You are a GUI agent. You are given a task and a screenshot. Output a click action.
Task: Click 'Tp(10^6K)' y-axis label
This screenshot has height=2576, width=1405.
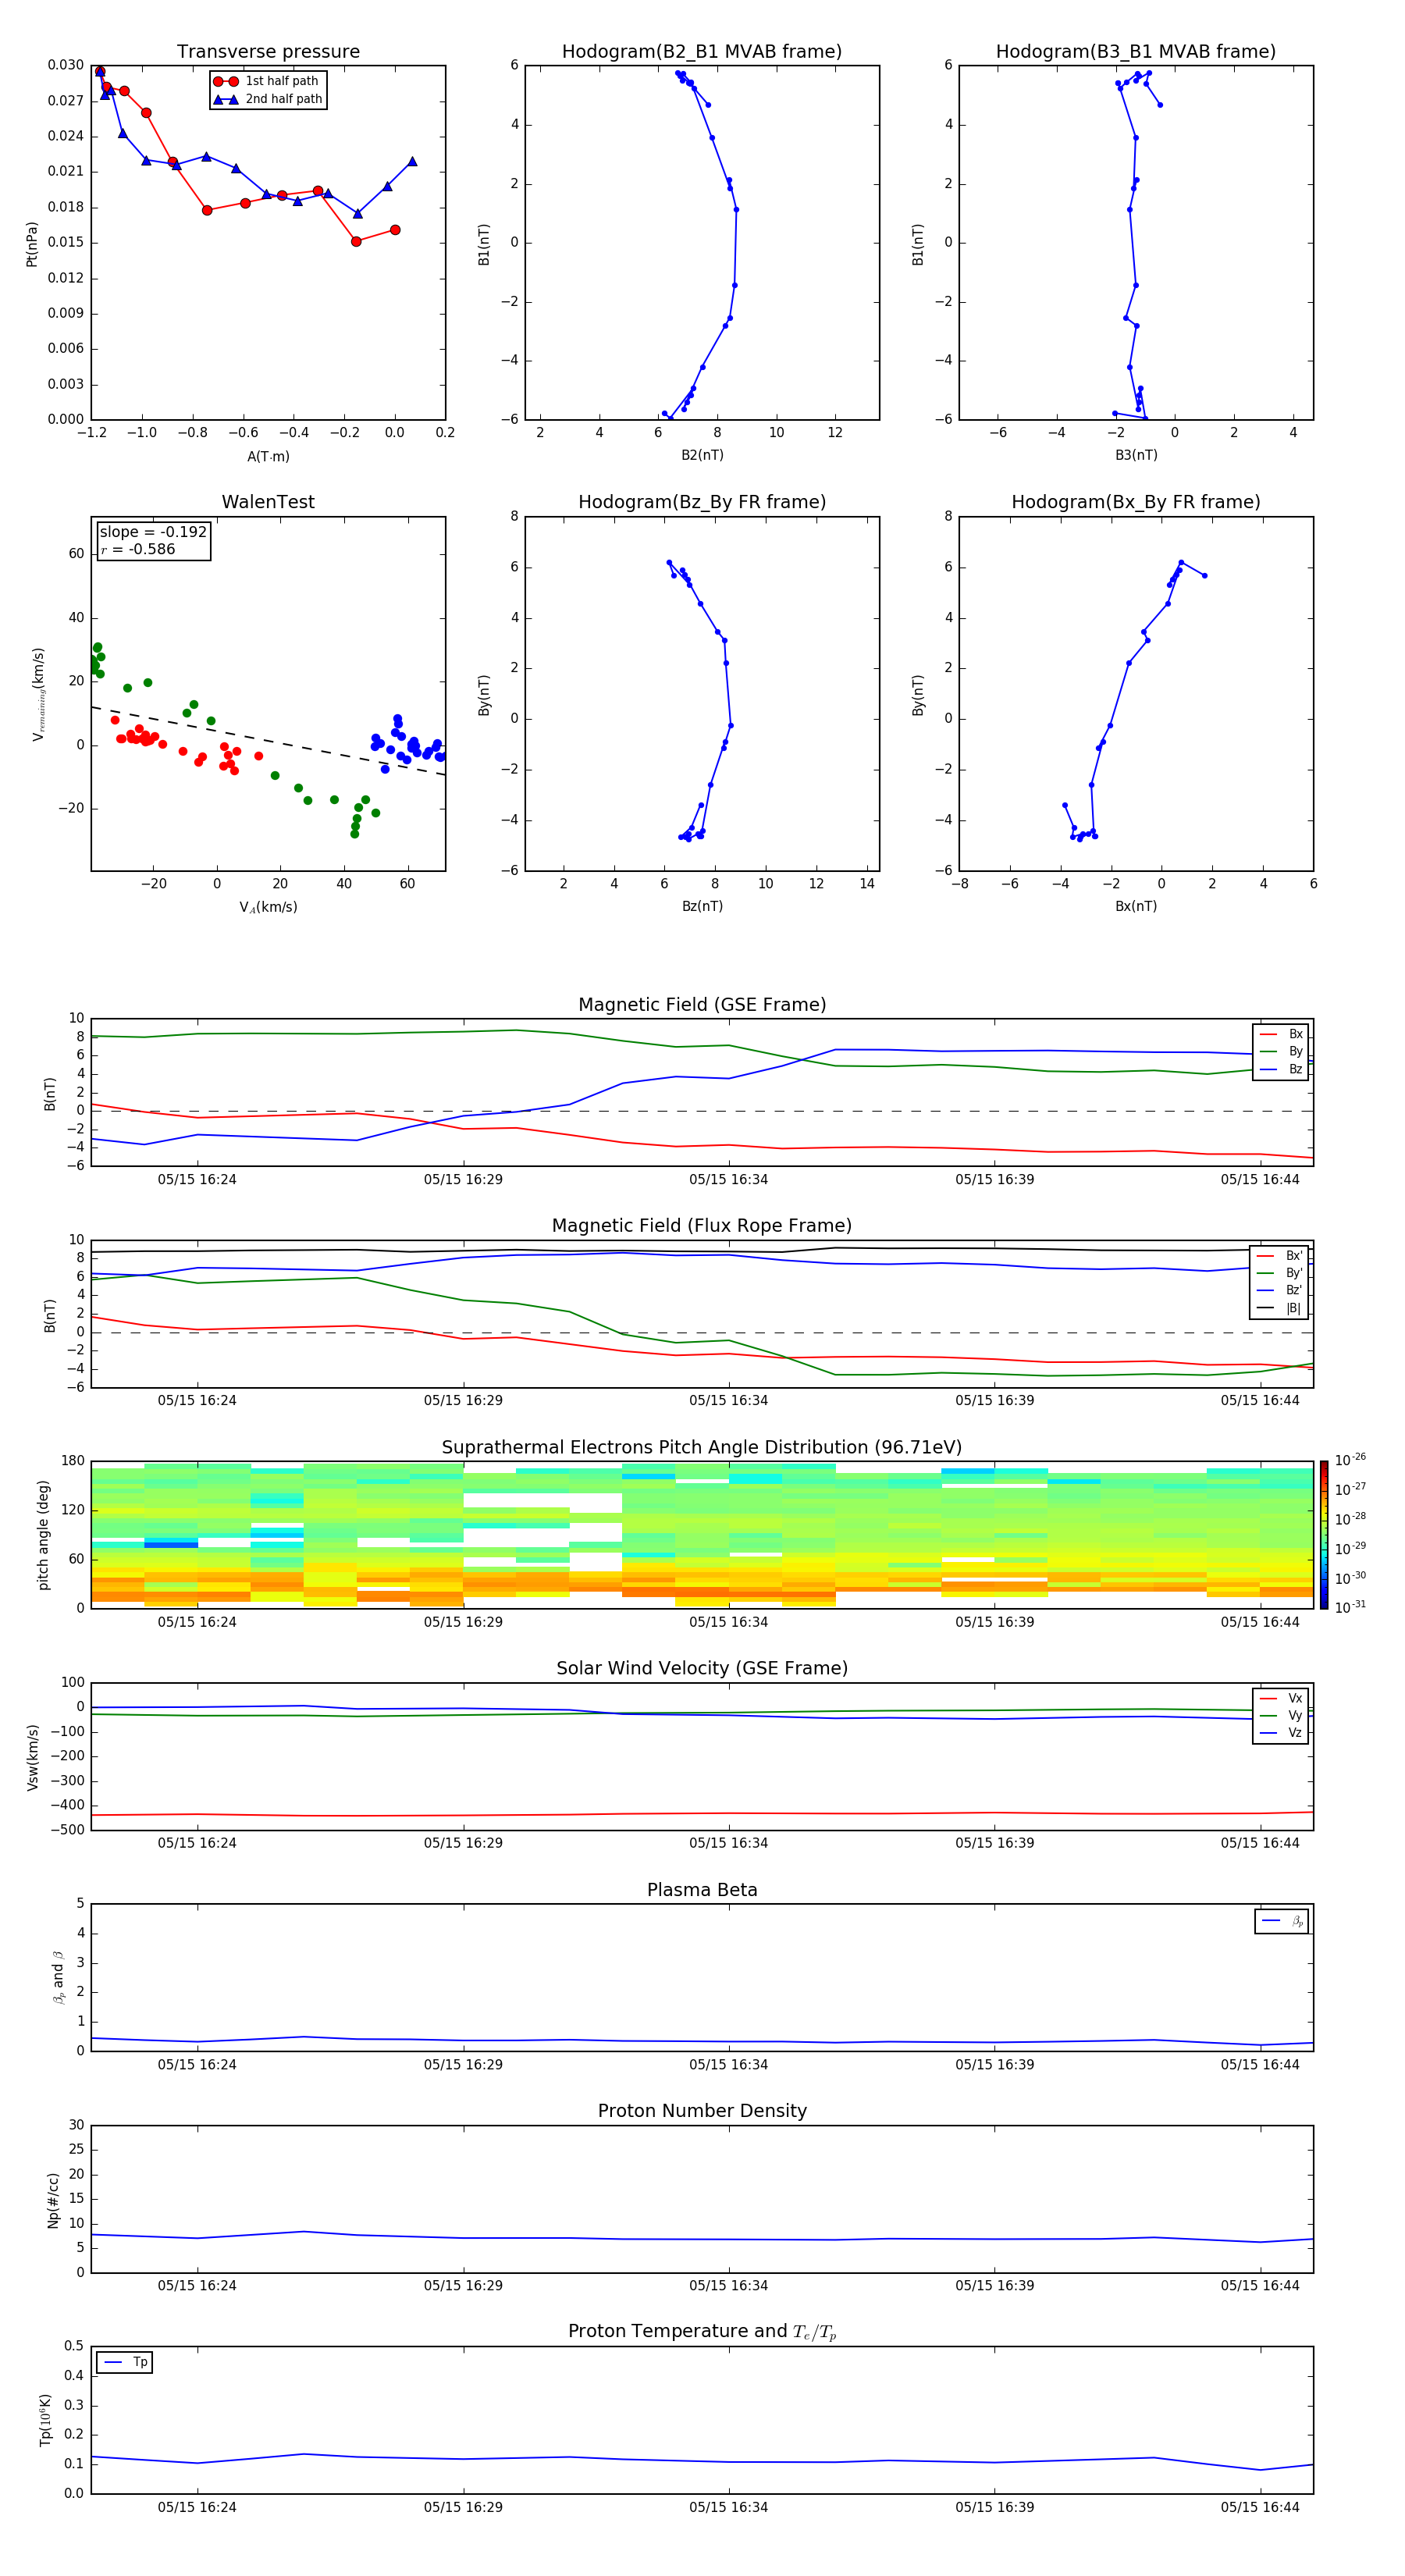(45, 2420)
